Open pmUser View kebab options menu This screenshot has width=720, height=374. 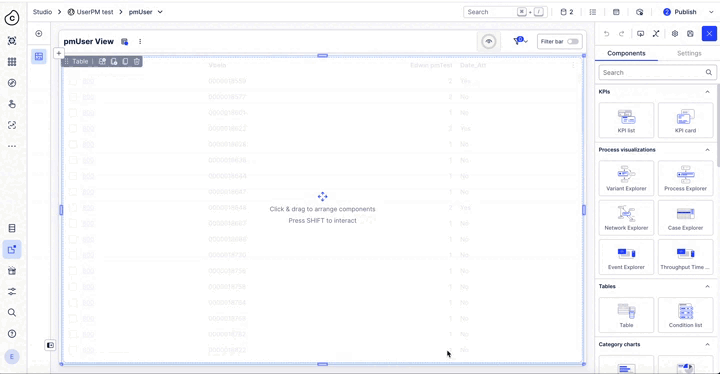(x=140, y=41)
